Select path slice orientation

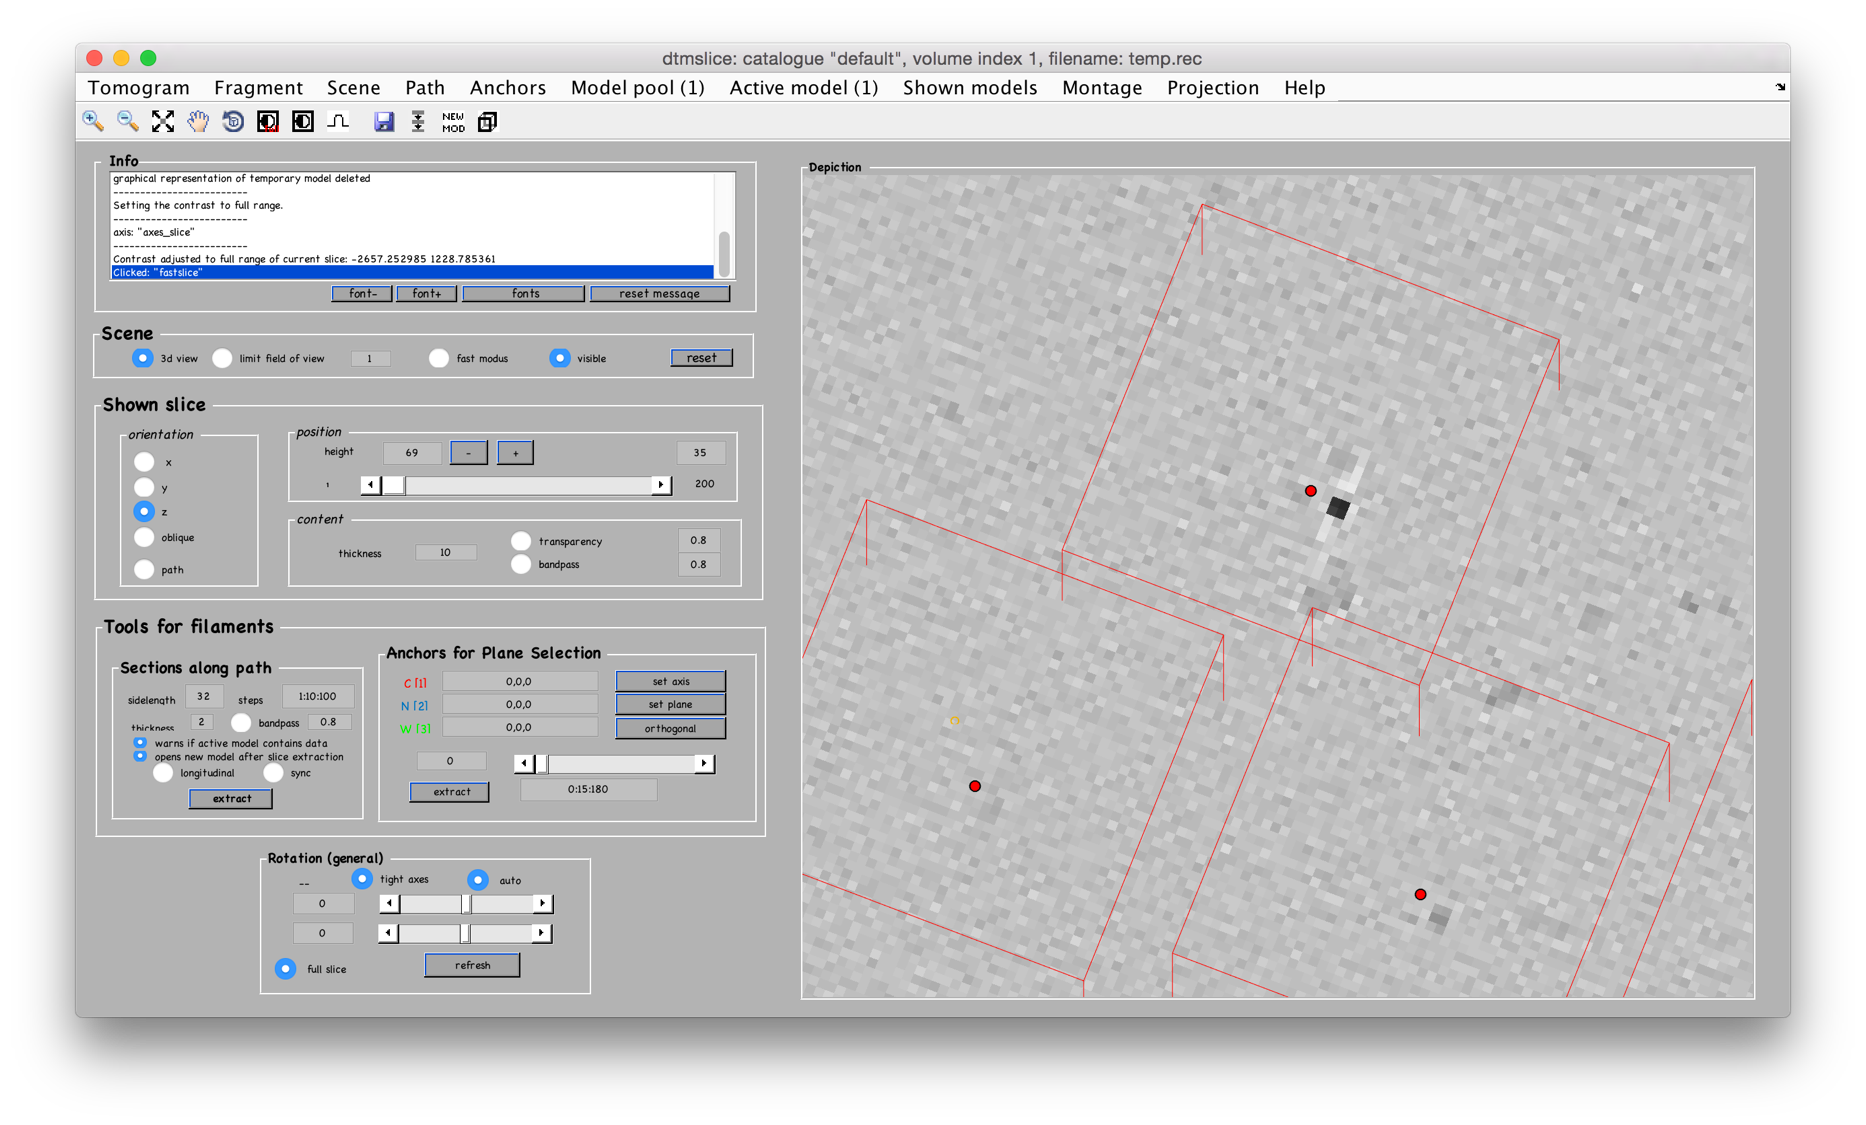coord(144,569)
